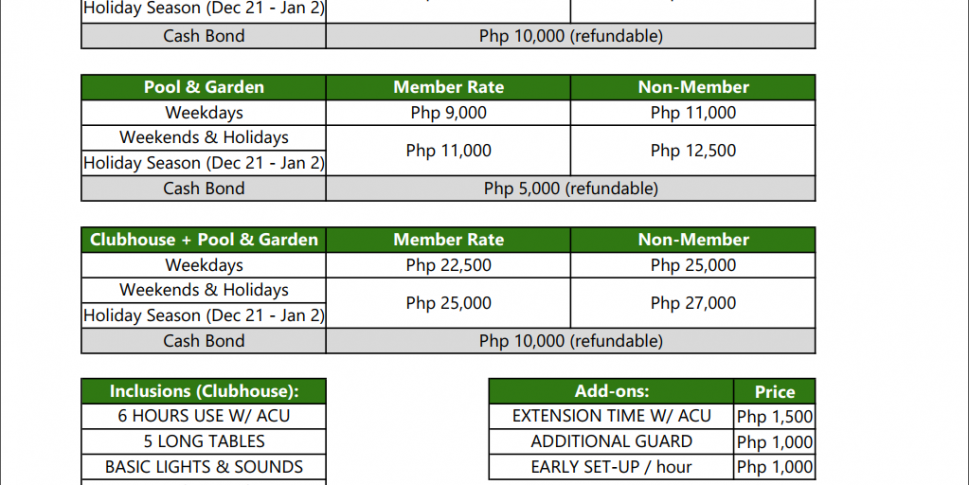The width and height of the screenshot is (969, 485).
Task: Click the 6 HOURS USE W/ ACU cell
Action: [x=204, y=416]
